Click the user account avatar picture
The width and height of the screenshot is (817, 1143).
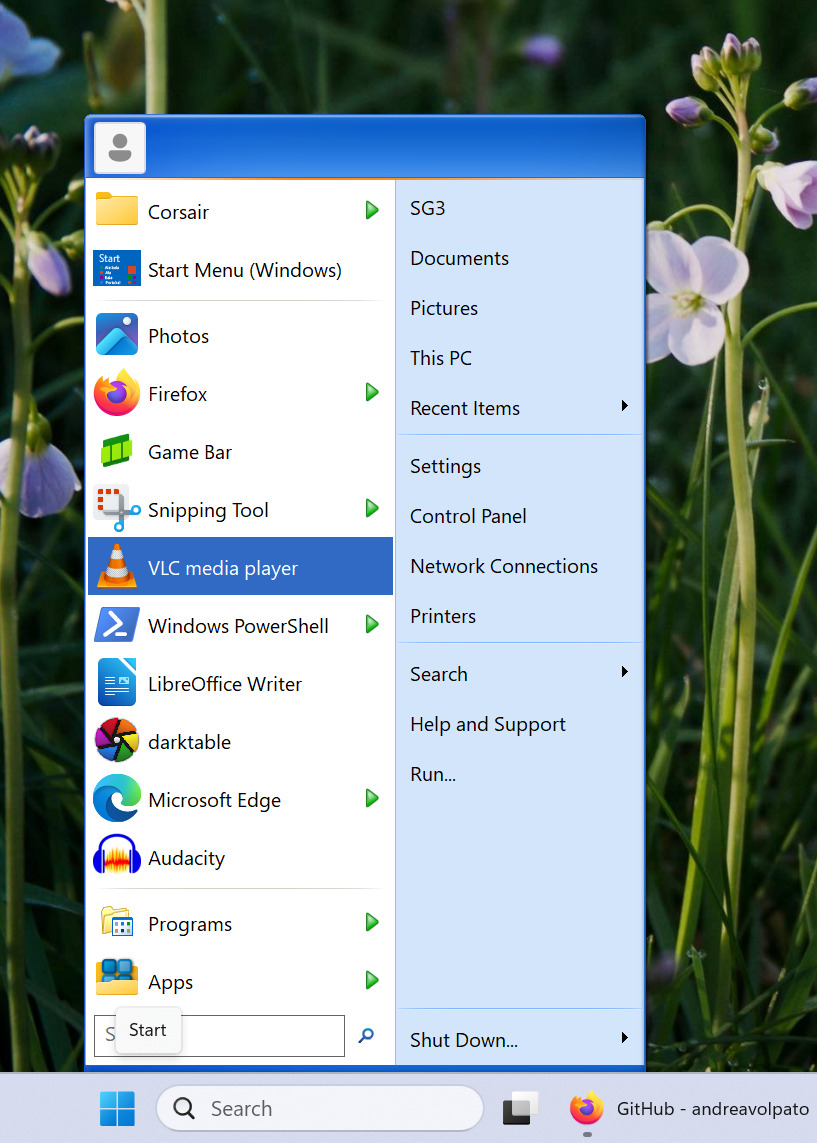coord(120,148)
